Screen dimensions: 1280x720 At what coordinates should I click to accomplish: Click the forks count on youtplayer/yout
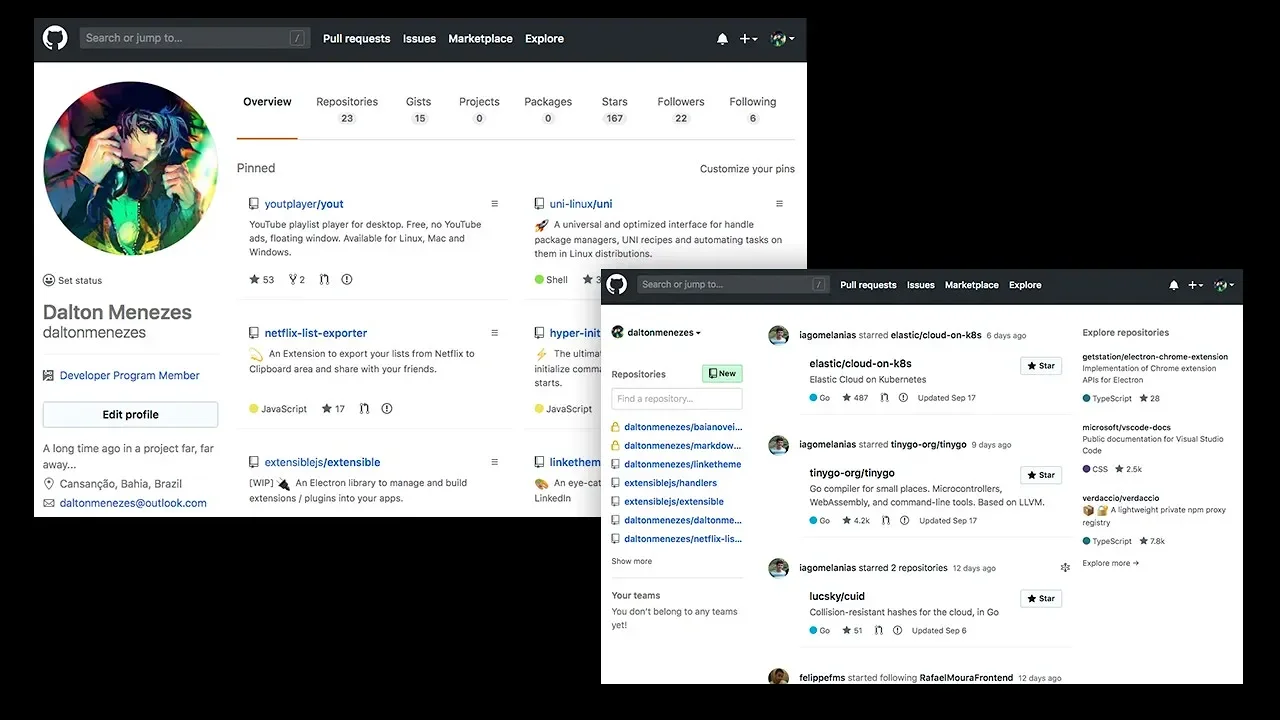(297, 280)
